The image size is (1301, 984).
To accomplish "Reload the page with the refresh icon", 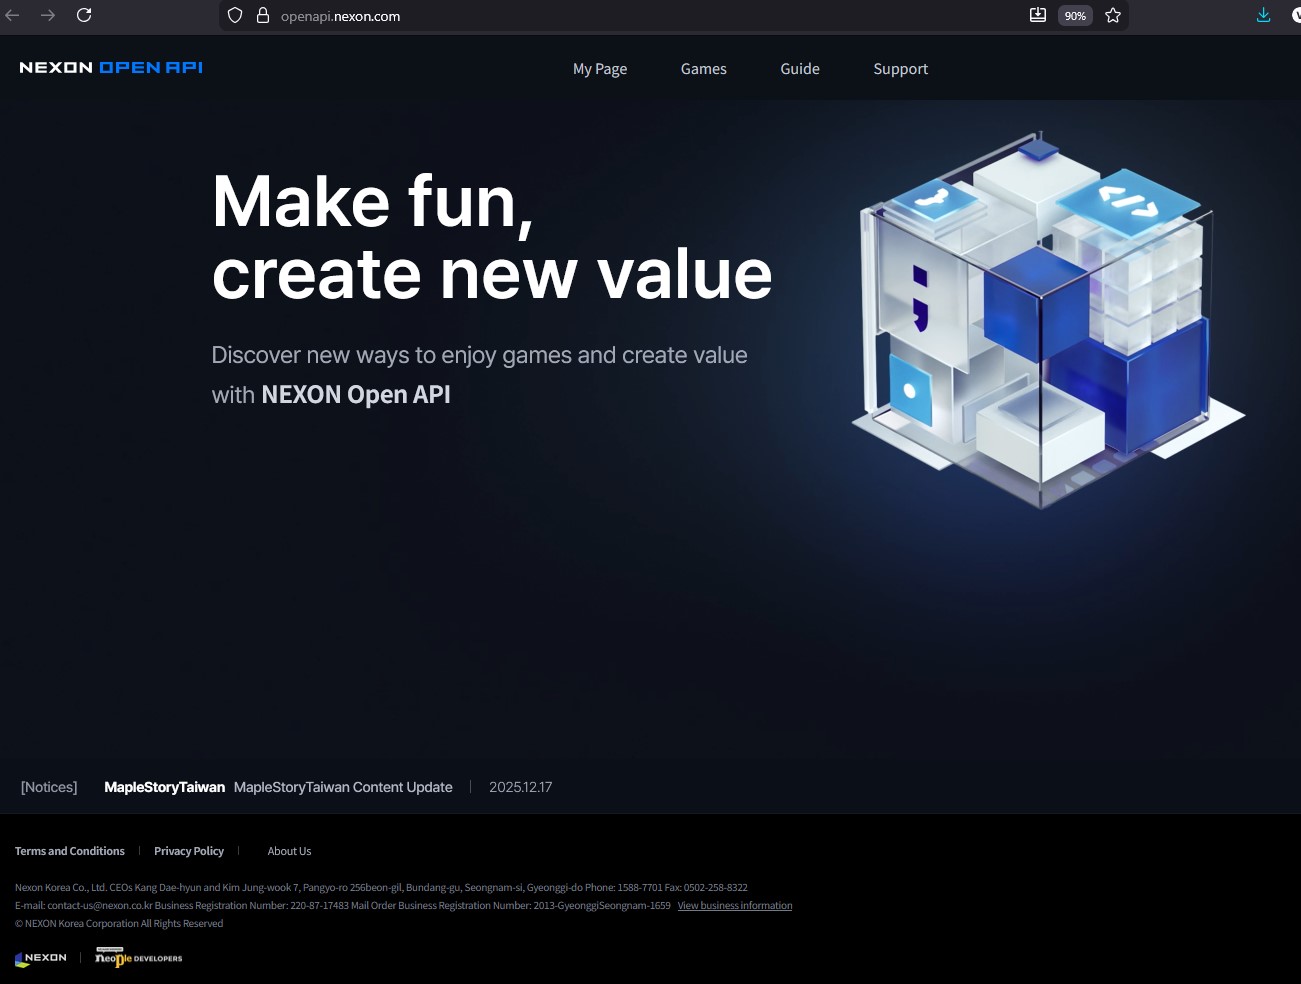I will pos(84,15).
